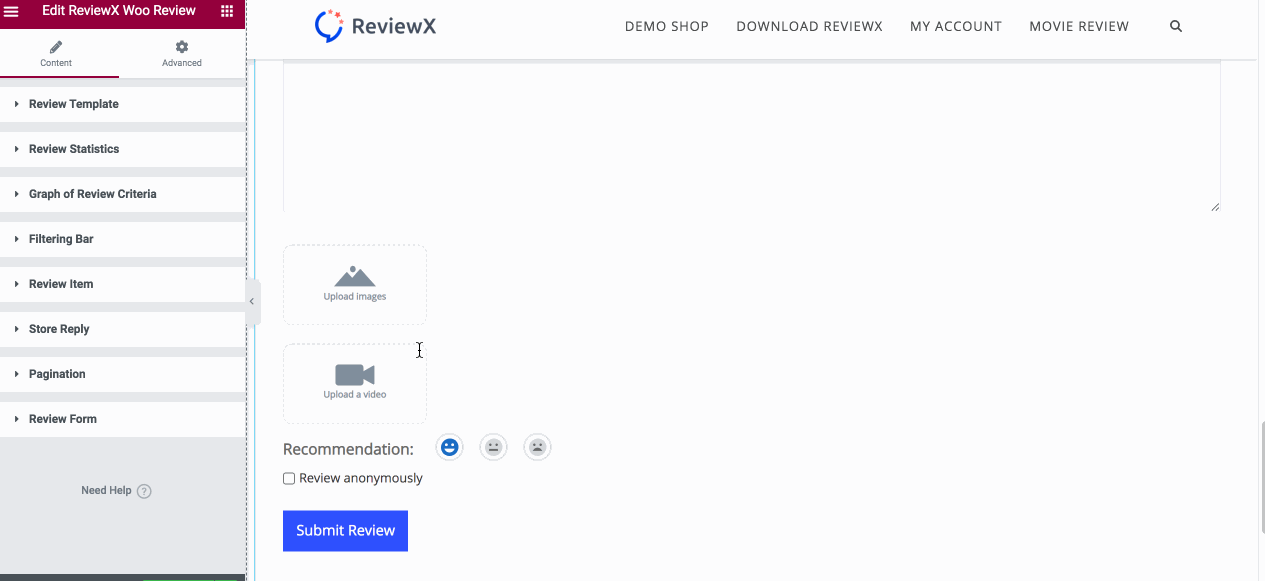
Task: Select the happy face recommendation
Action: tap(449, 447)
